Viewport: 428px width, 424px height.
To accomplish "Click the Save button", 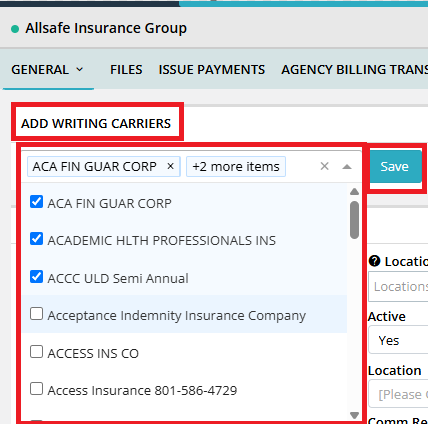I will tap(395, 166).
